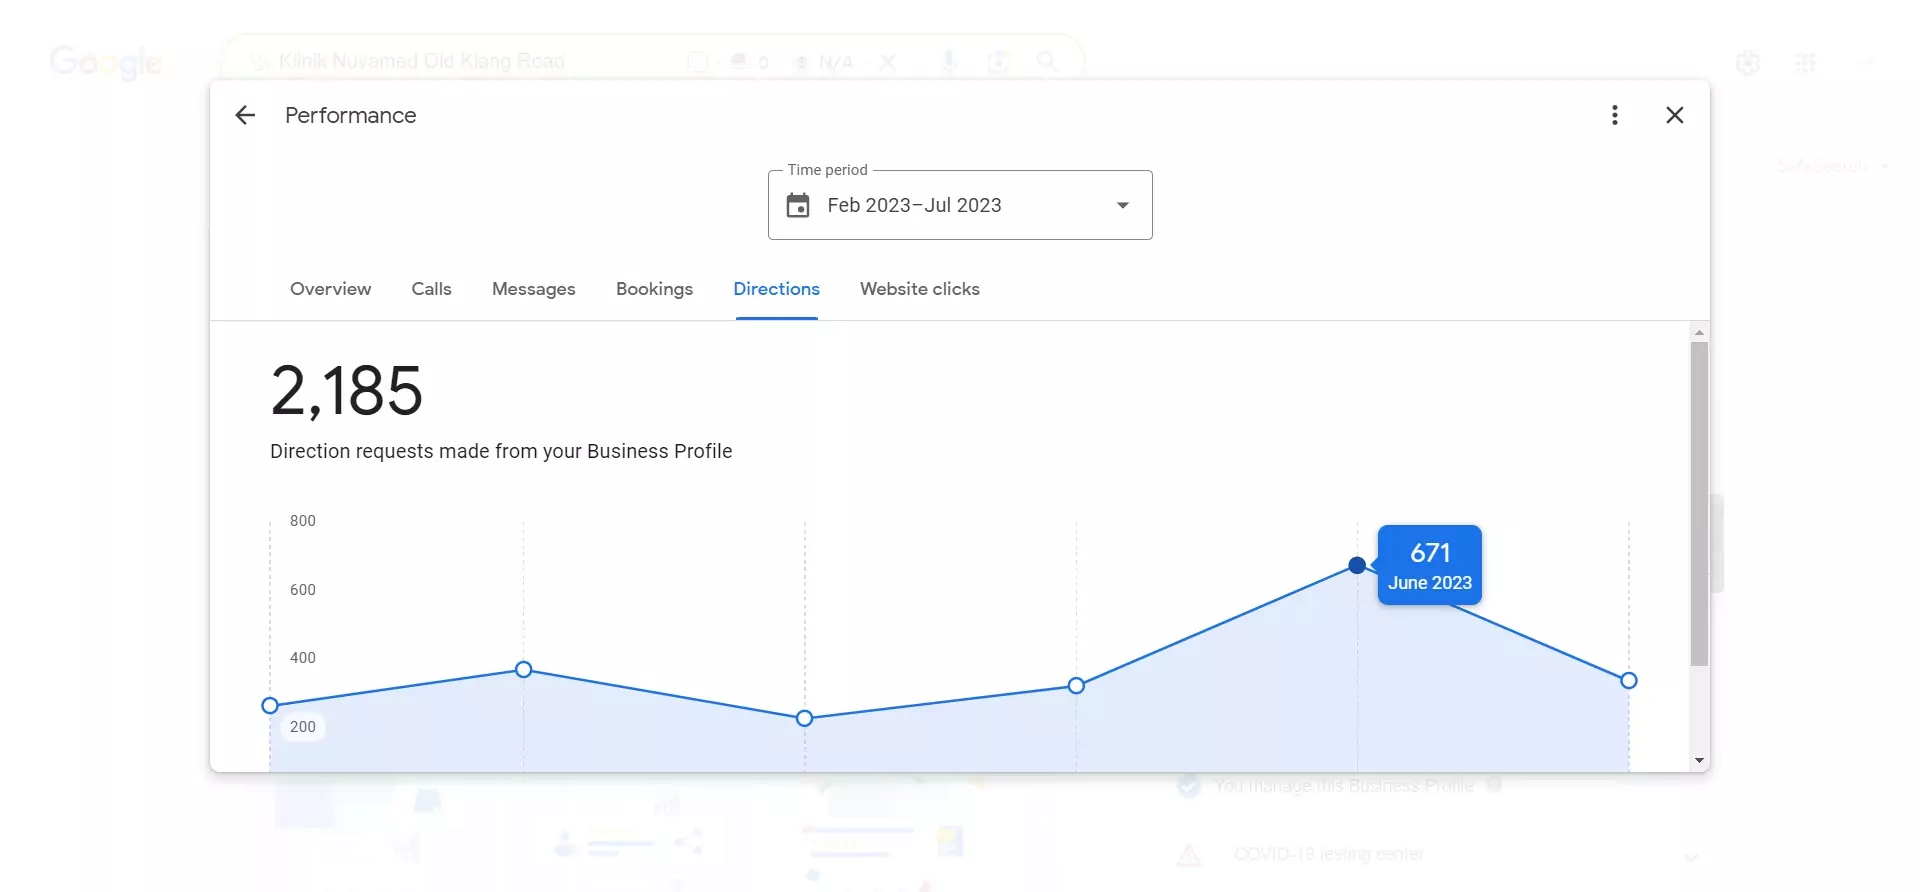Switch to the Overview tab
The height and width of the screenshot is (892, 1920).
point(330,289)
